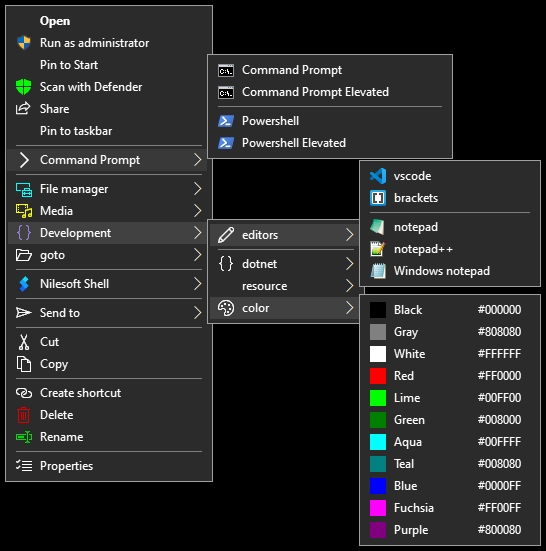The height and width of the screenshot is (551, 546).
Task: Expand the resource submenu arrow
Action: [349, 286]
